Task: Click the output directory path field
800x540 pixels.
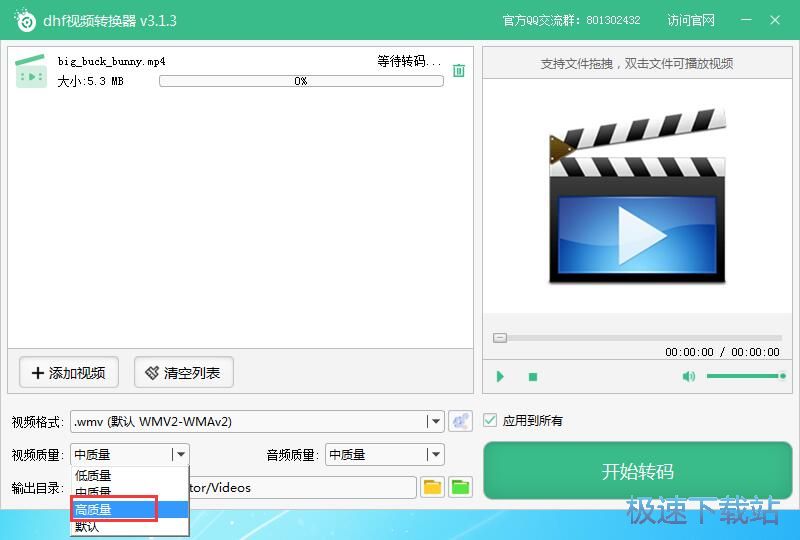Action: [303, 487]
